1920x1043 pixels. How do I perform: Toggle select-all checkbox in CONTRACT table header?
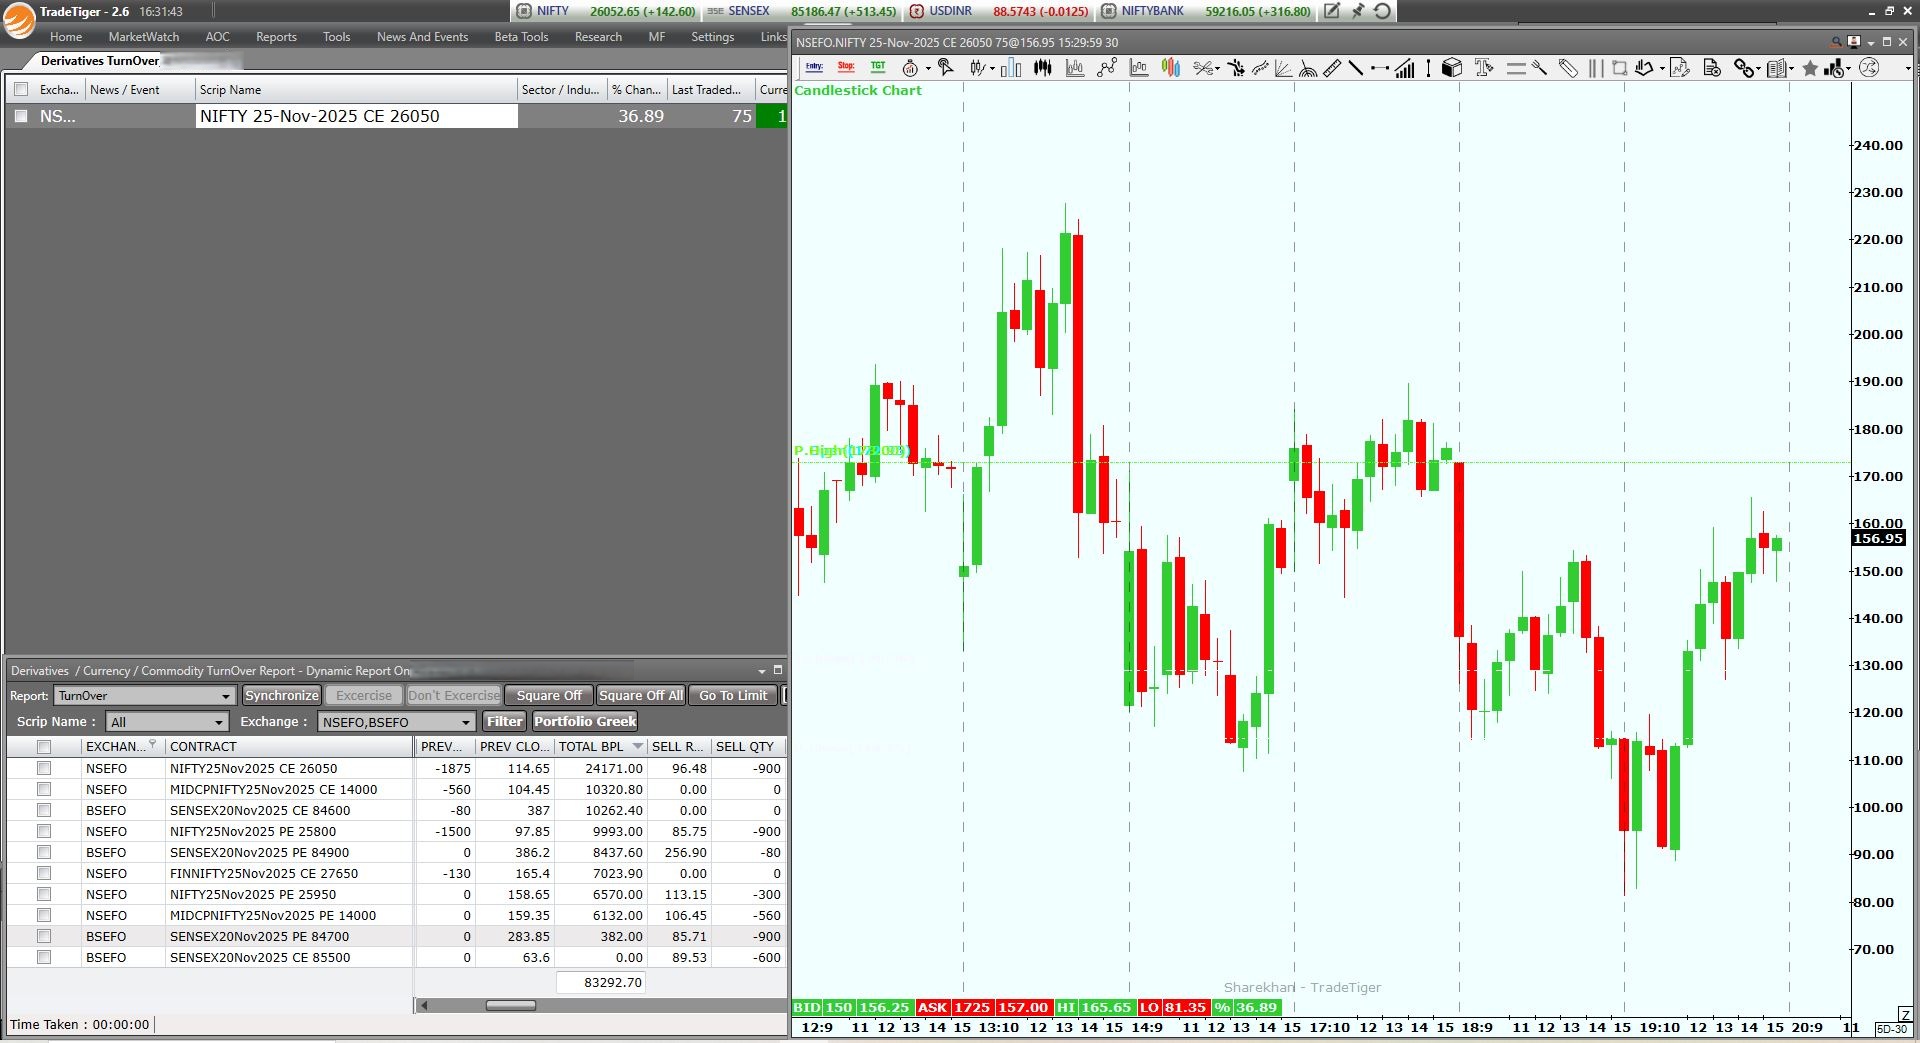coord(44,746)
